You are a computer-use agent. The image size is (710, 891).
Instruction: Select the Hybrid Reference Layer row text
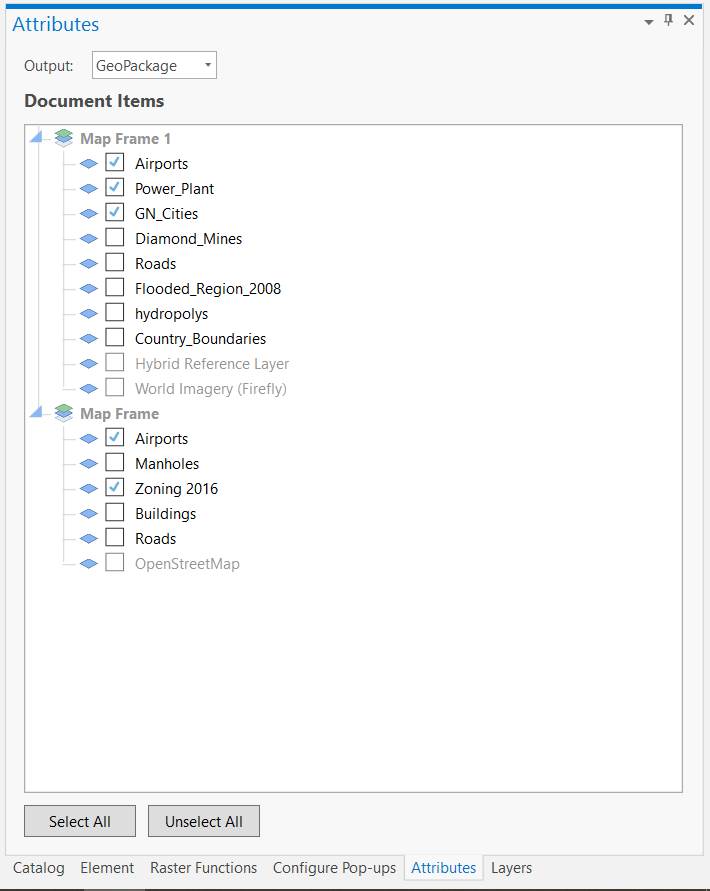(x=212, y=364)
